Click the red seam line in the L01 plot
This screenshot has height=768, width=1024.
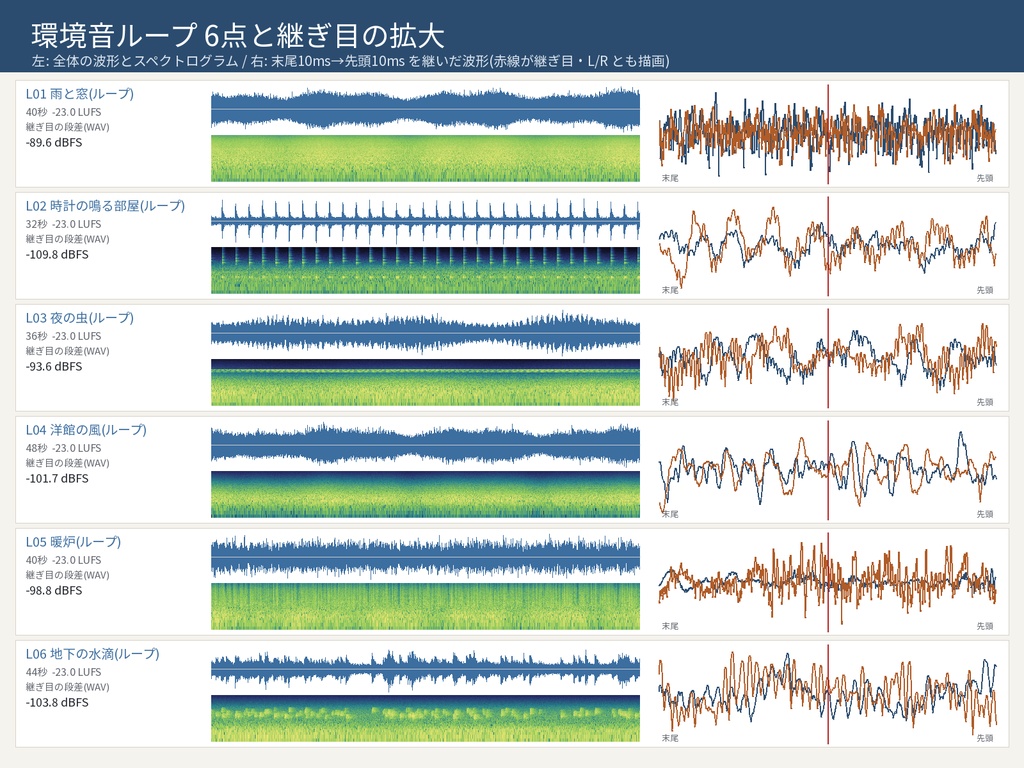[828, 134]
